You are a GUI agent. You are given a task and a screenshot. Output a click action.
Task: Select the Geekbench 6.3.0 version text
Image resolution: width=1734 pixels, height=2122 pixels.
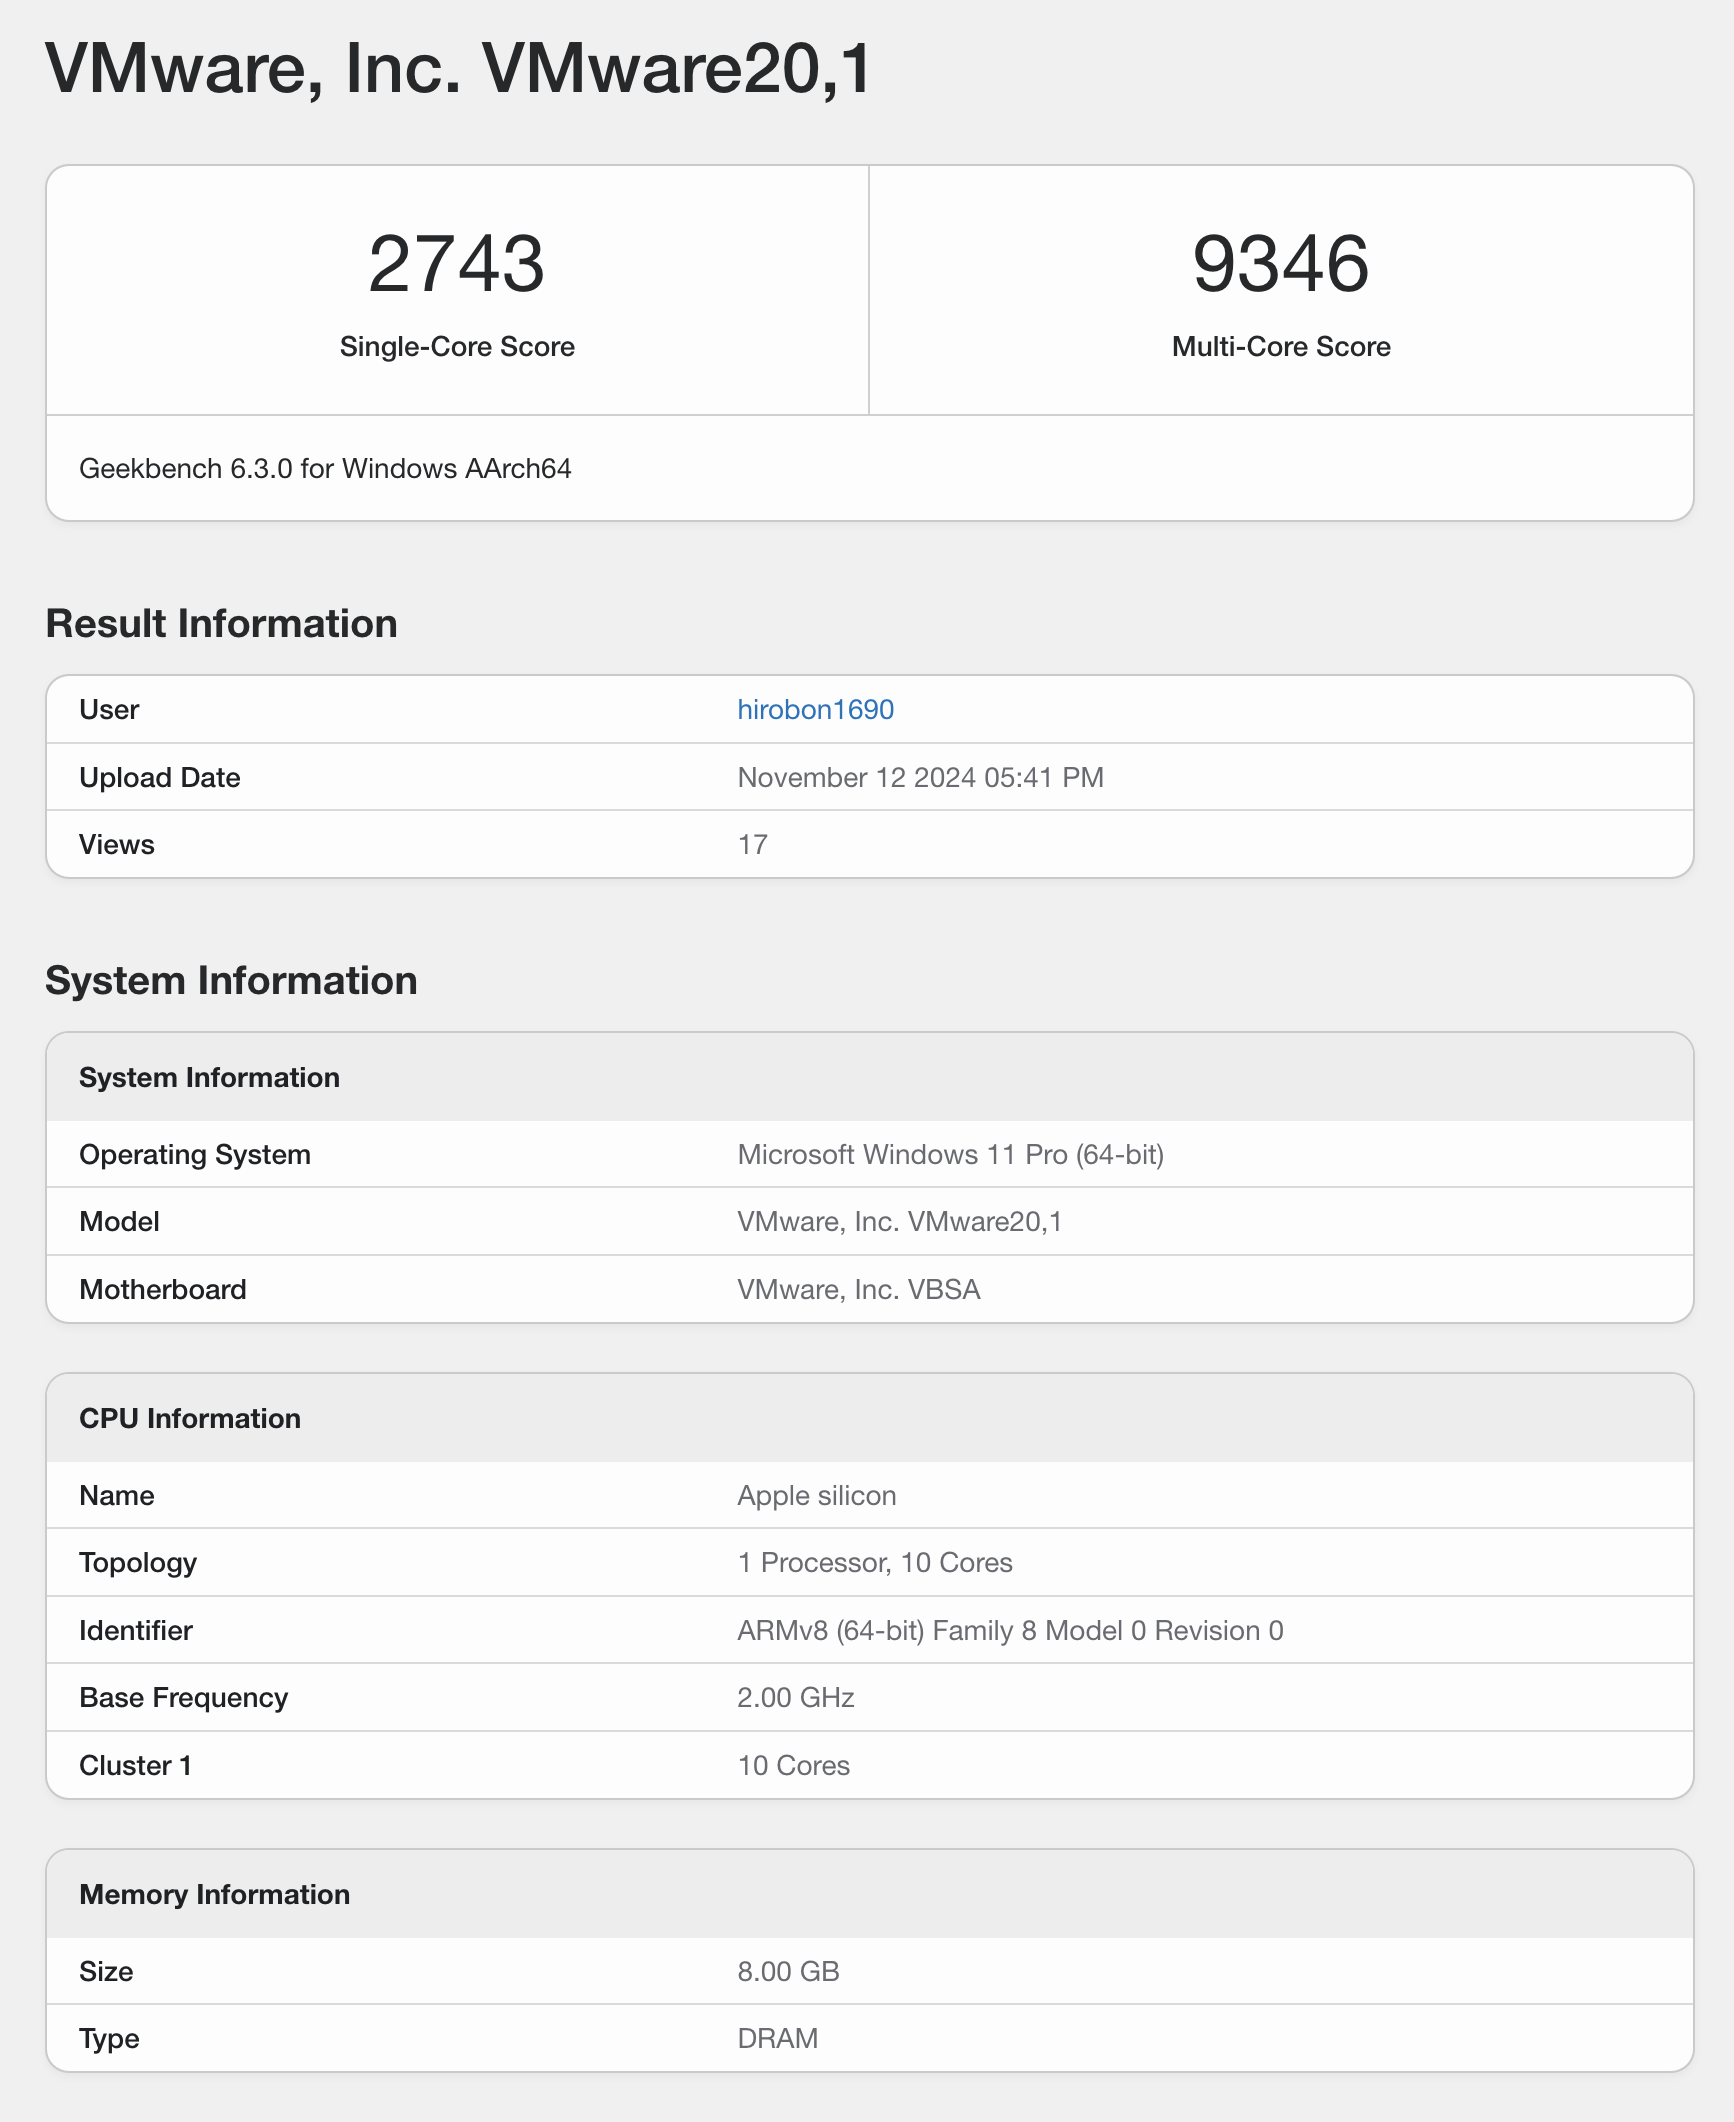coord(325,468)
